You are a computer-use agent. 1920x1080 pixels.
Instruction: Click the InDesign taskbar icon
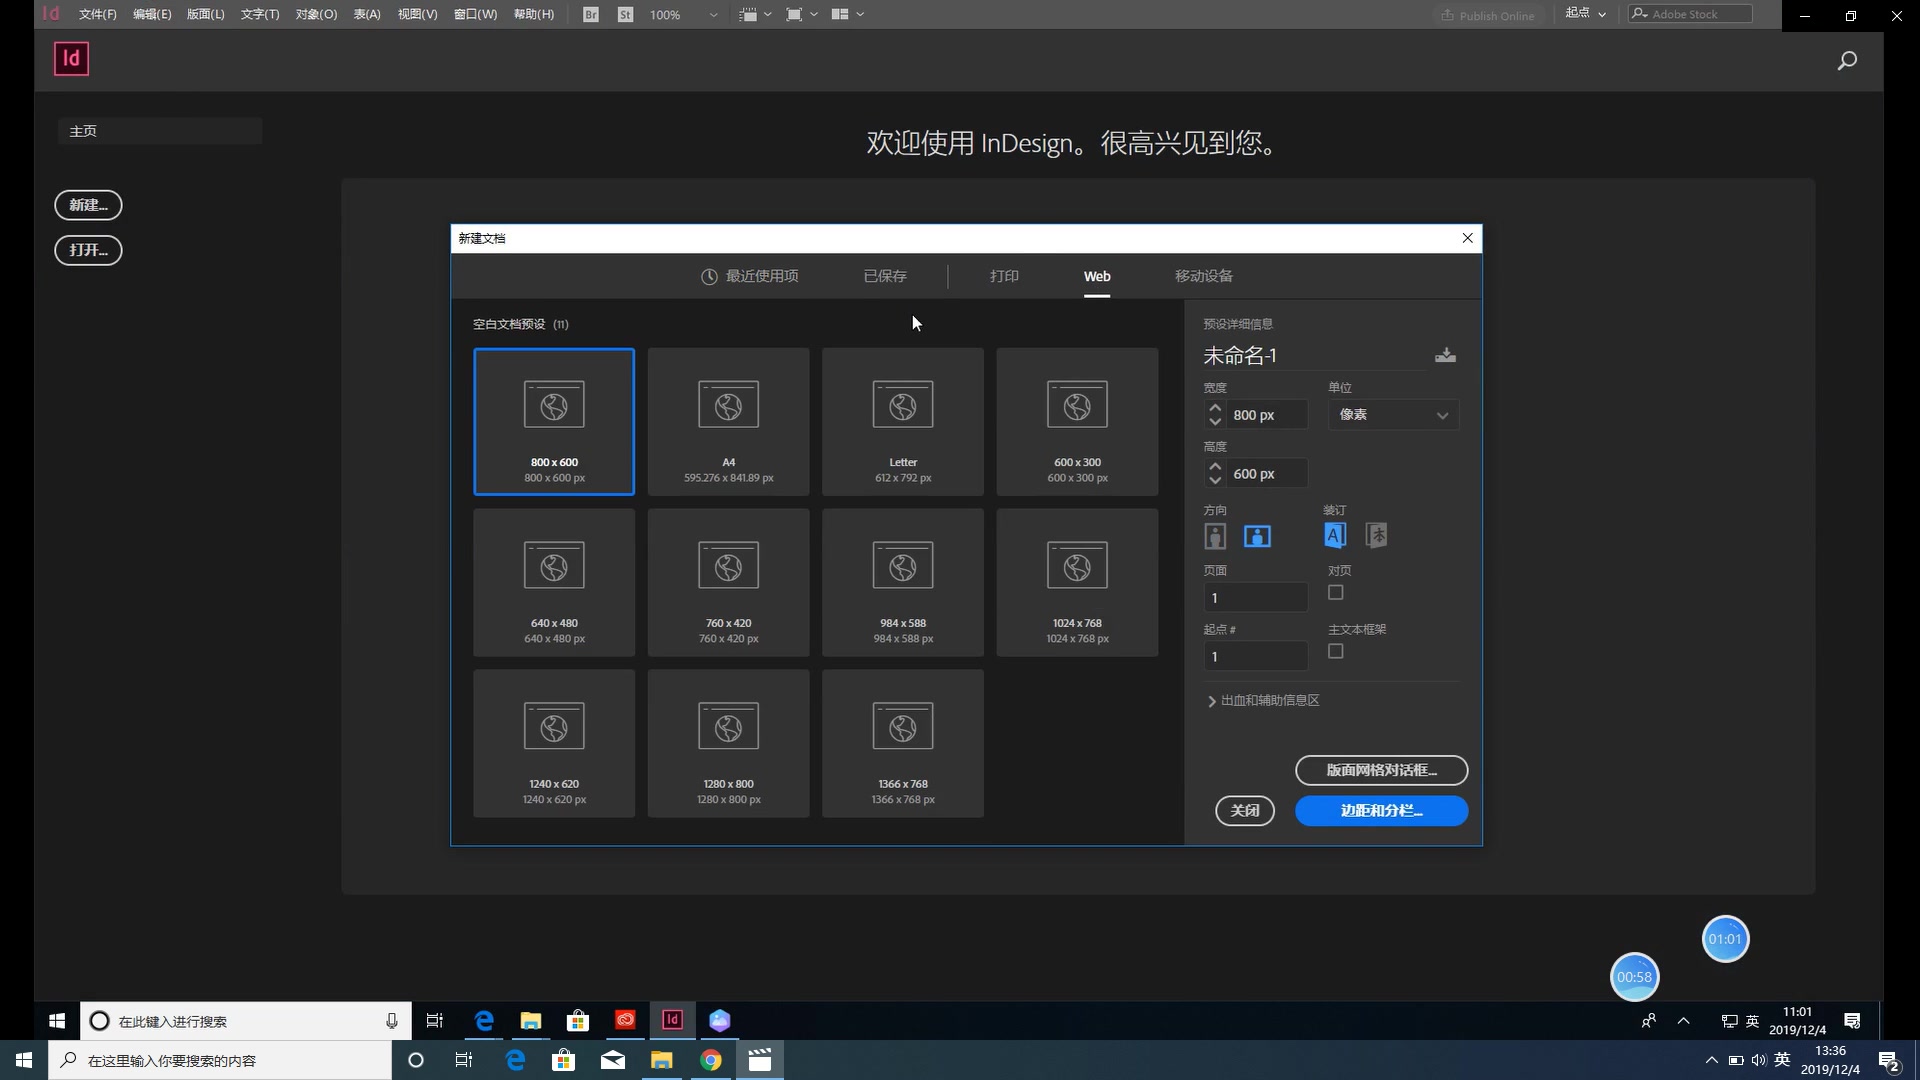(x=674, y=1019)
